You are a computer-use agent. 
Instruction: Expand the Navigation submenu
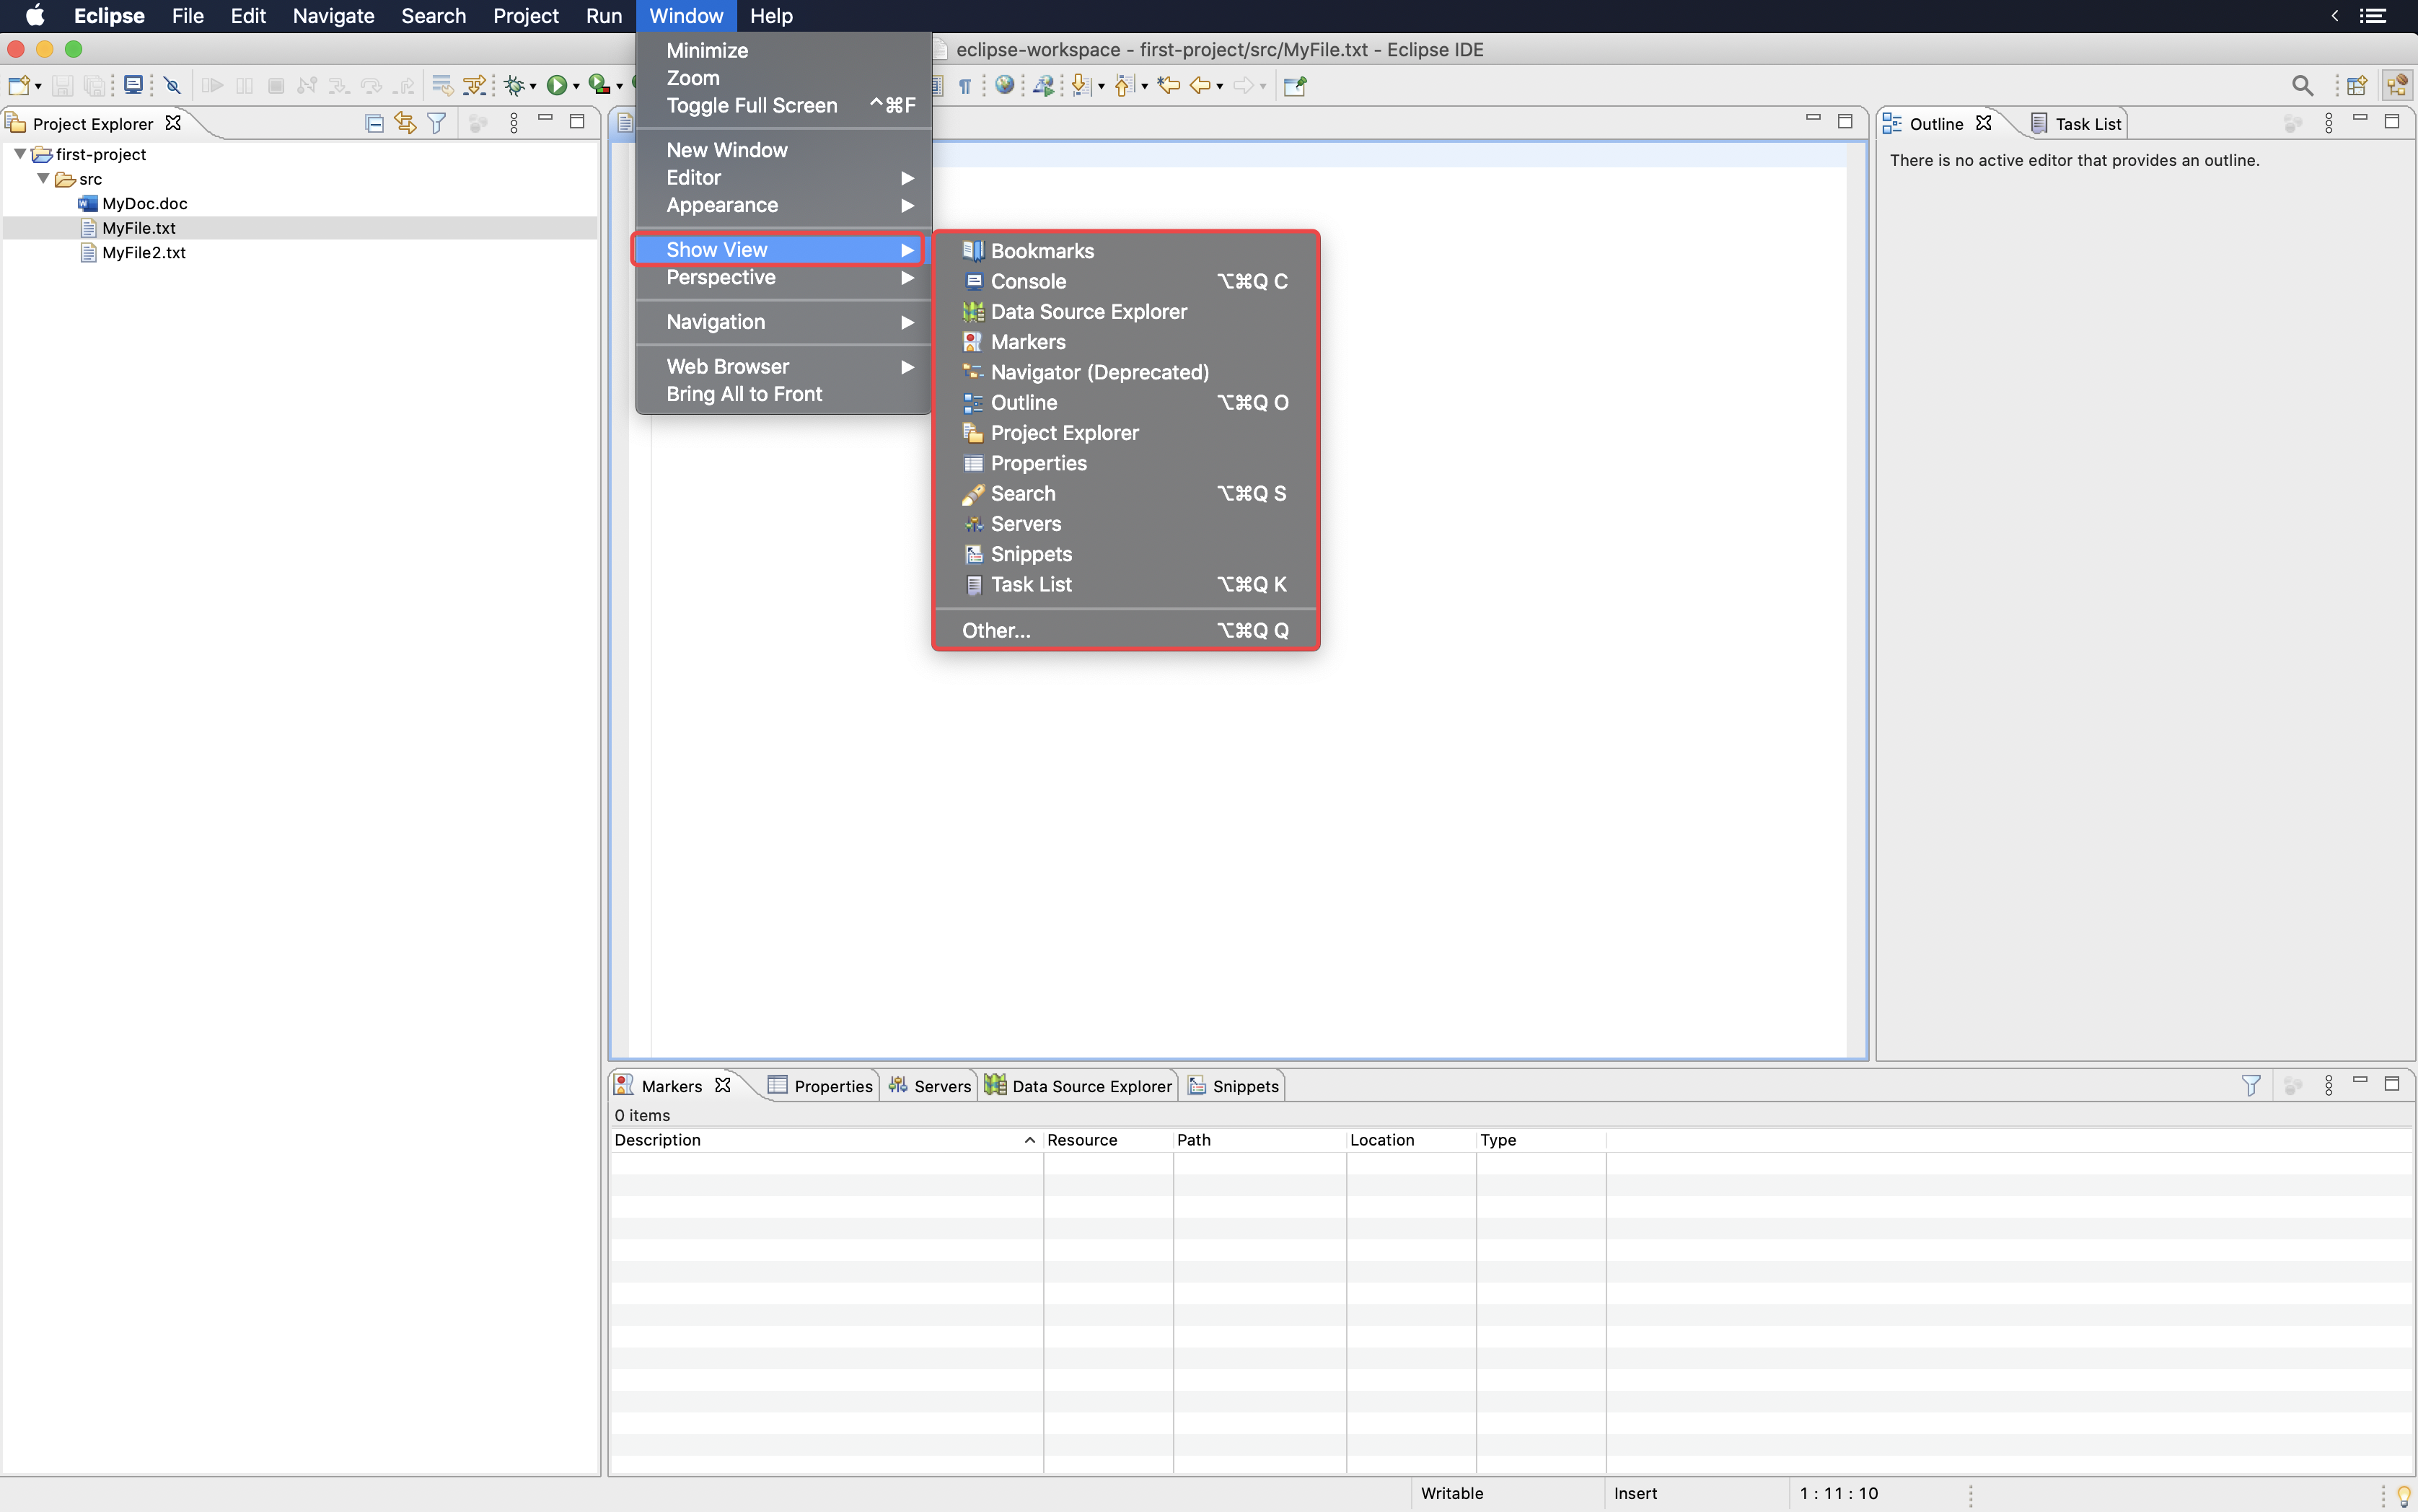pos(784,322)
